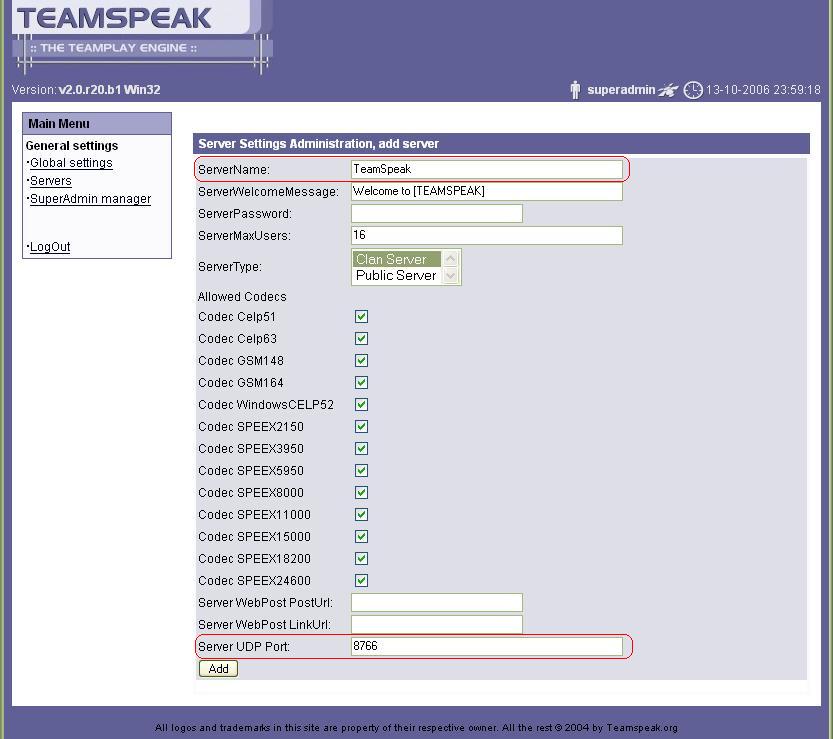Click the version text v2.0.r20.b1 Win32
833x739 pixels.
[109, 90]
